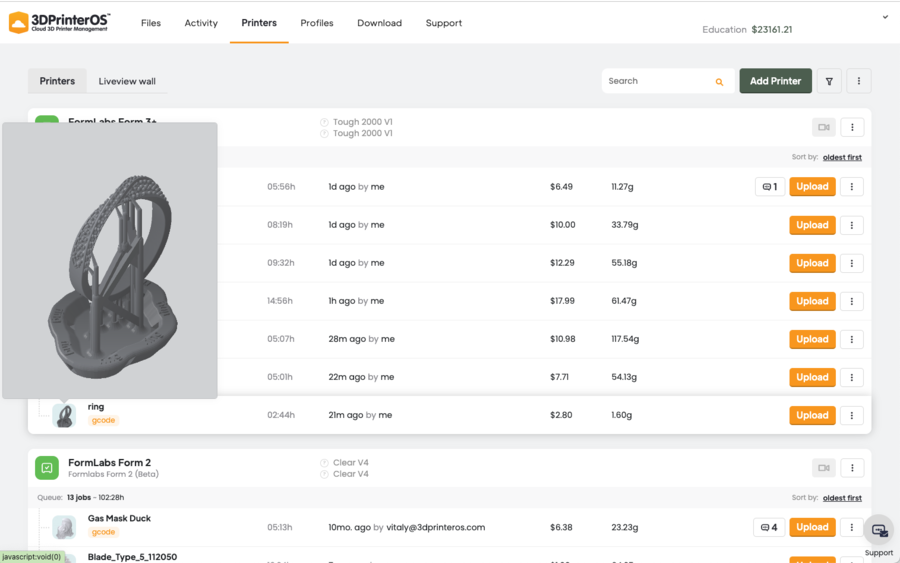Click the ring job thumbnail
The image size is (900, 563).
[x=65, y=415]
